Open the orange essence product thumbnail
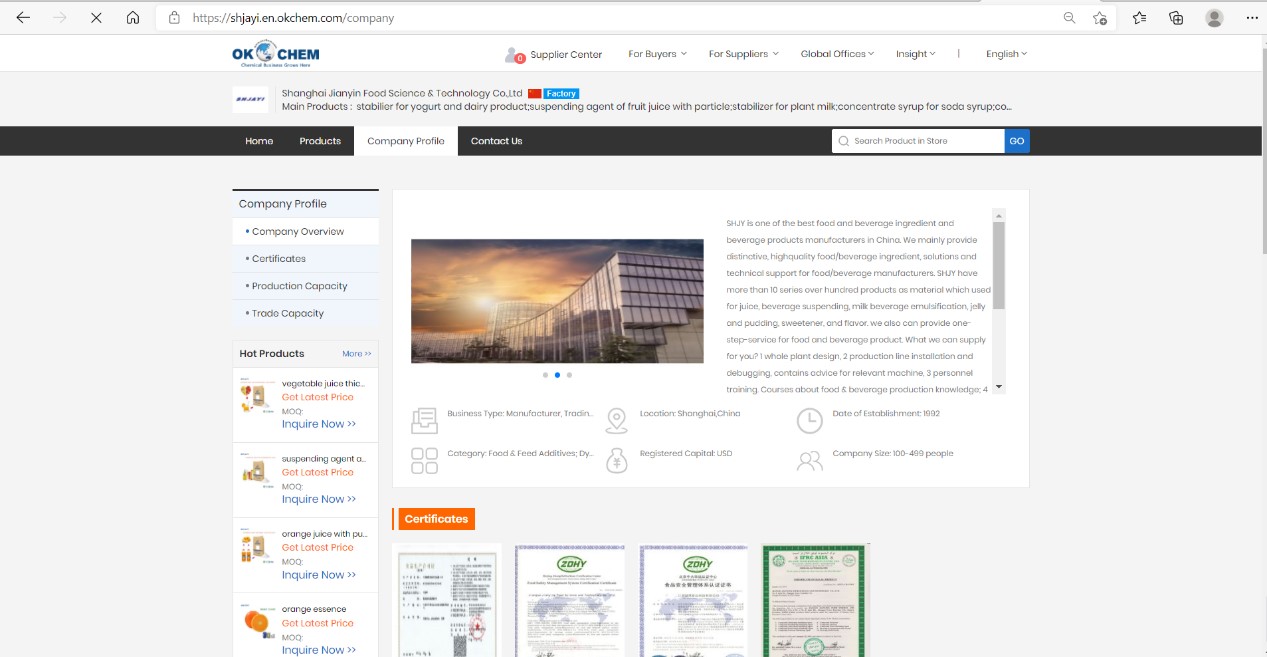Viewport: 1267px width, 657px height. coord(256,622)
